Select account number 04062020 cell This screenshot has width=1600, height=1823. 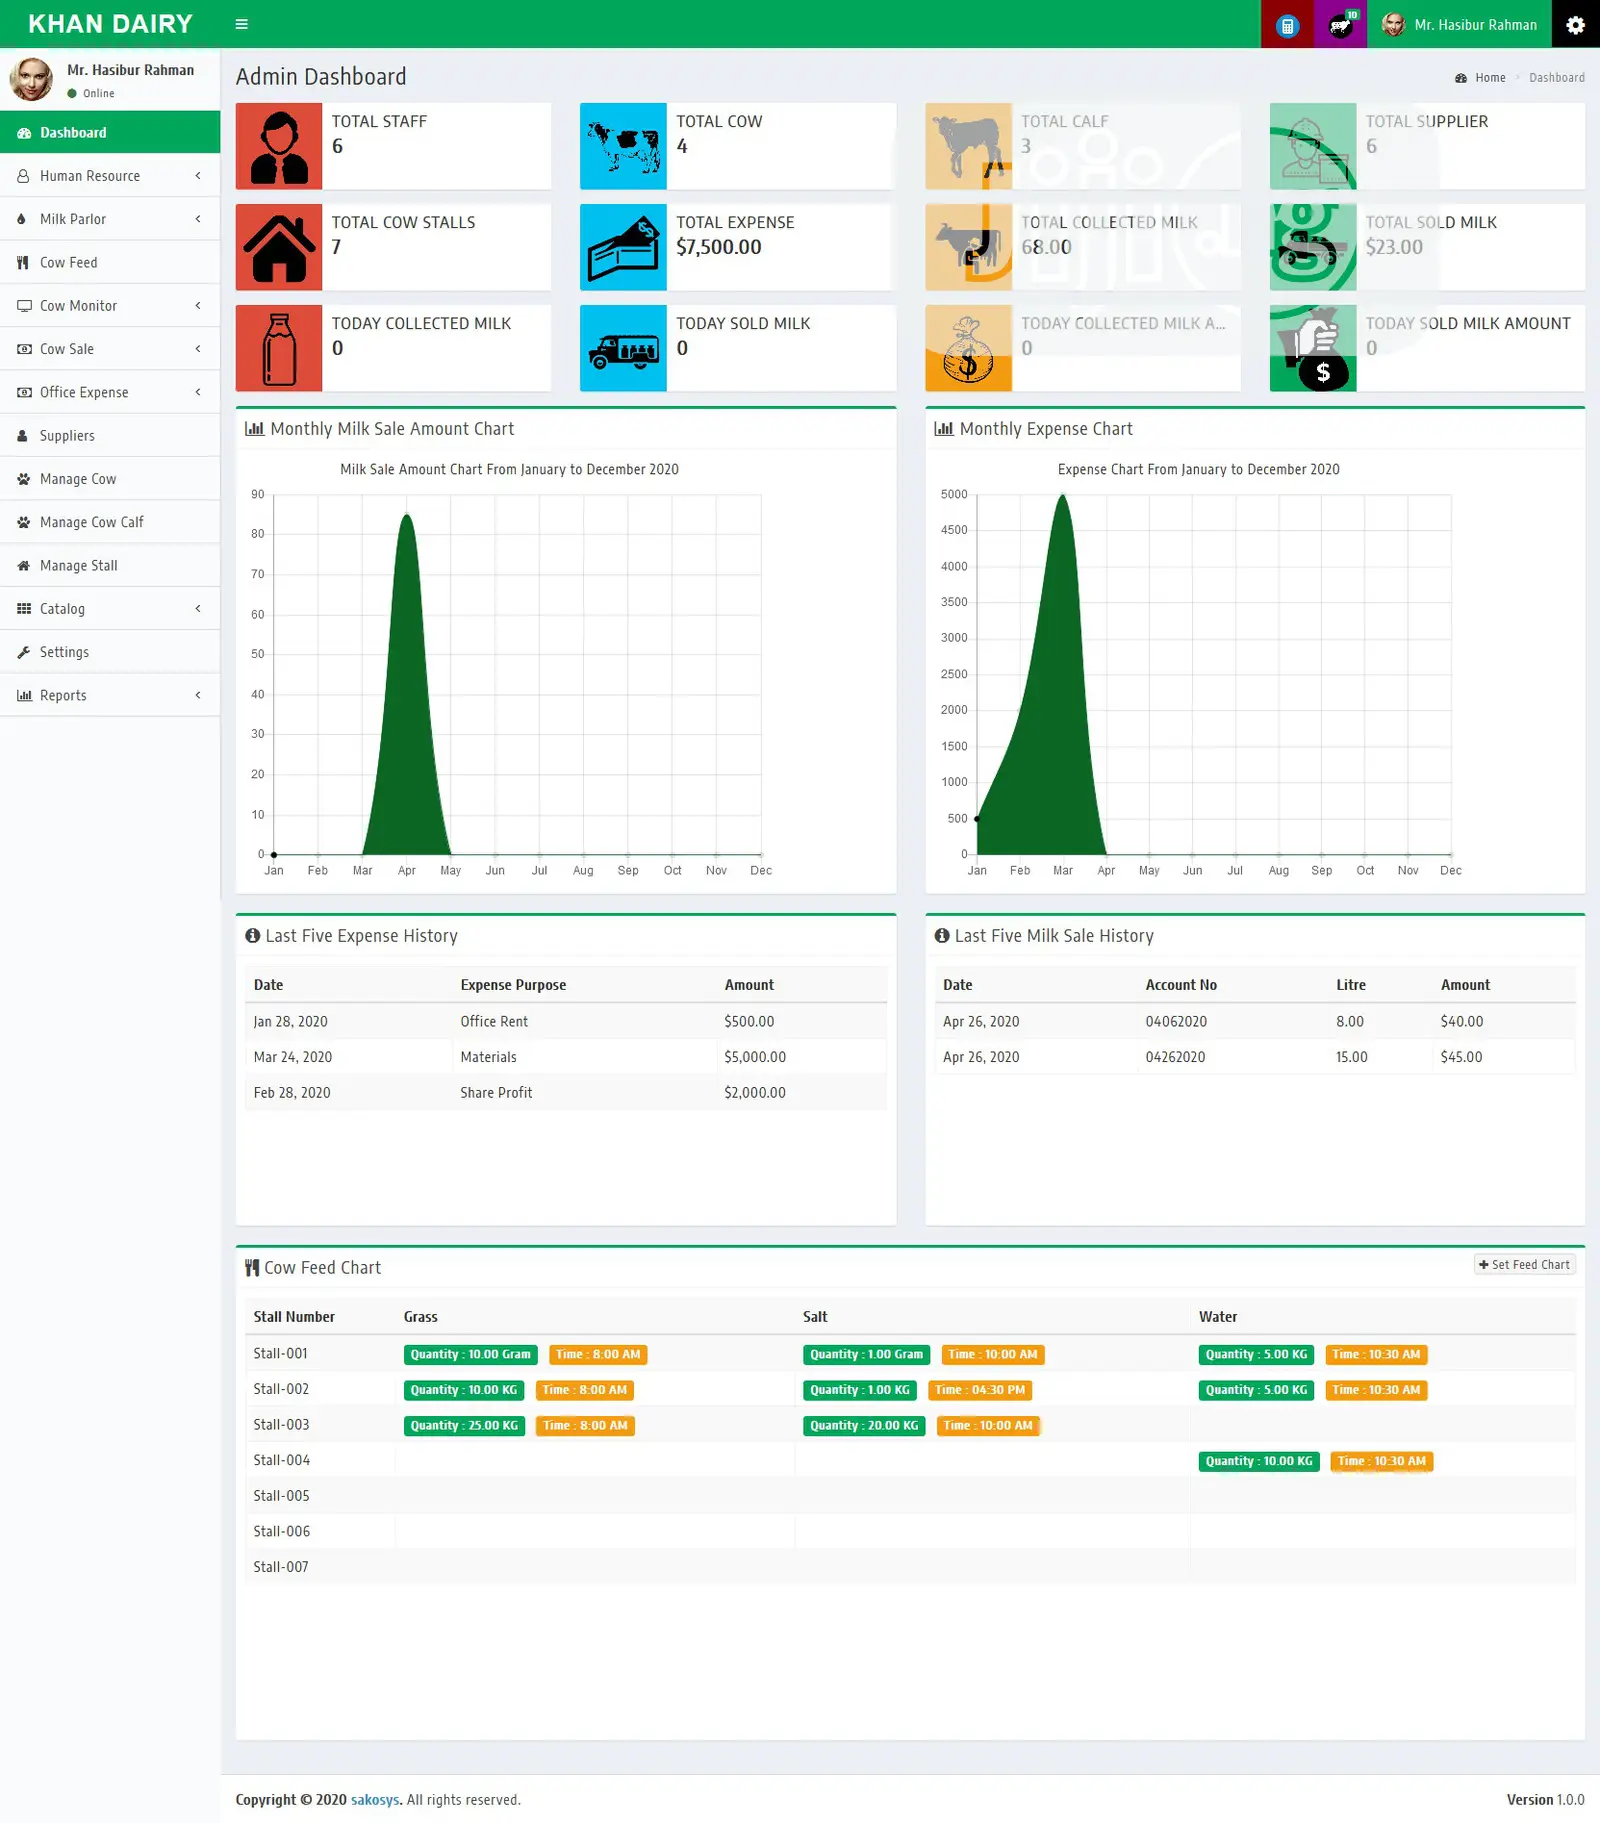pyautogui.click(x=1233, y=1022)
